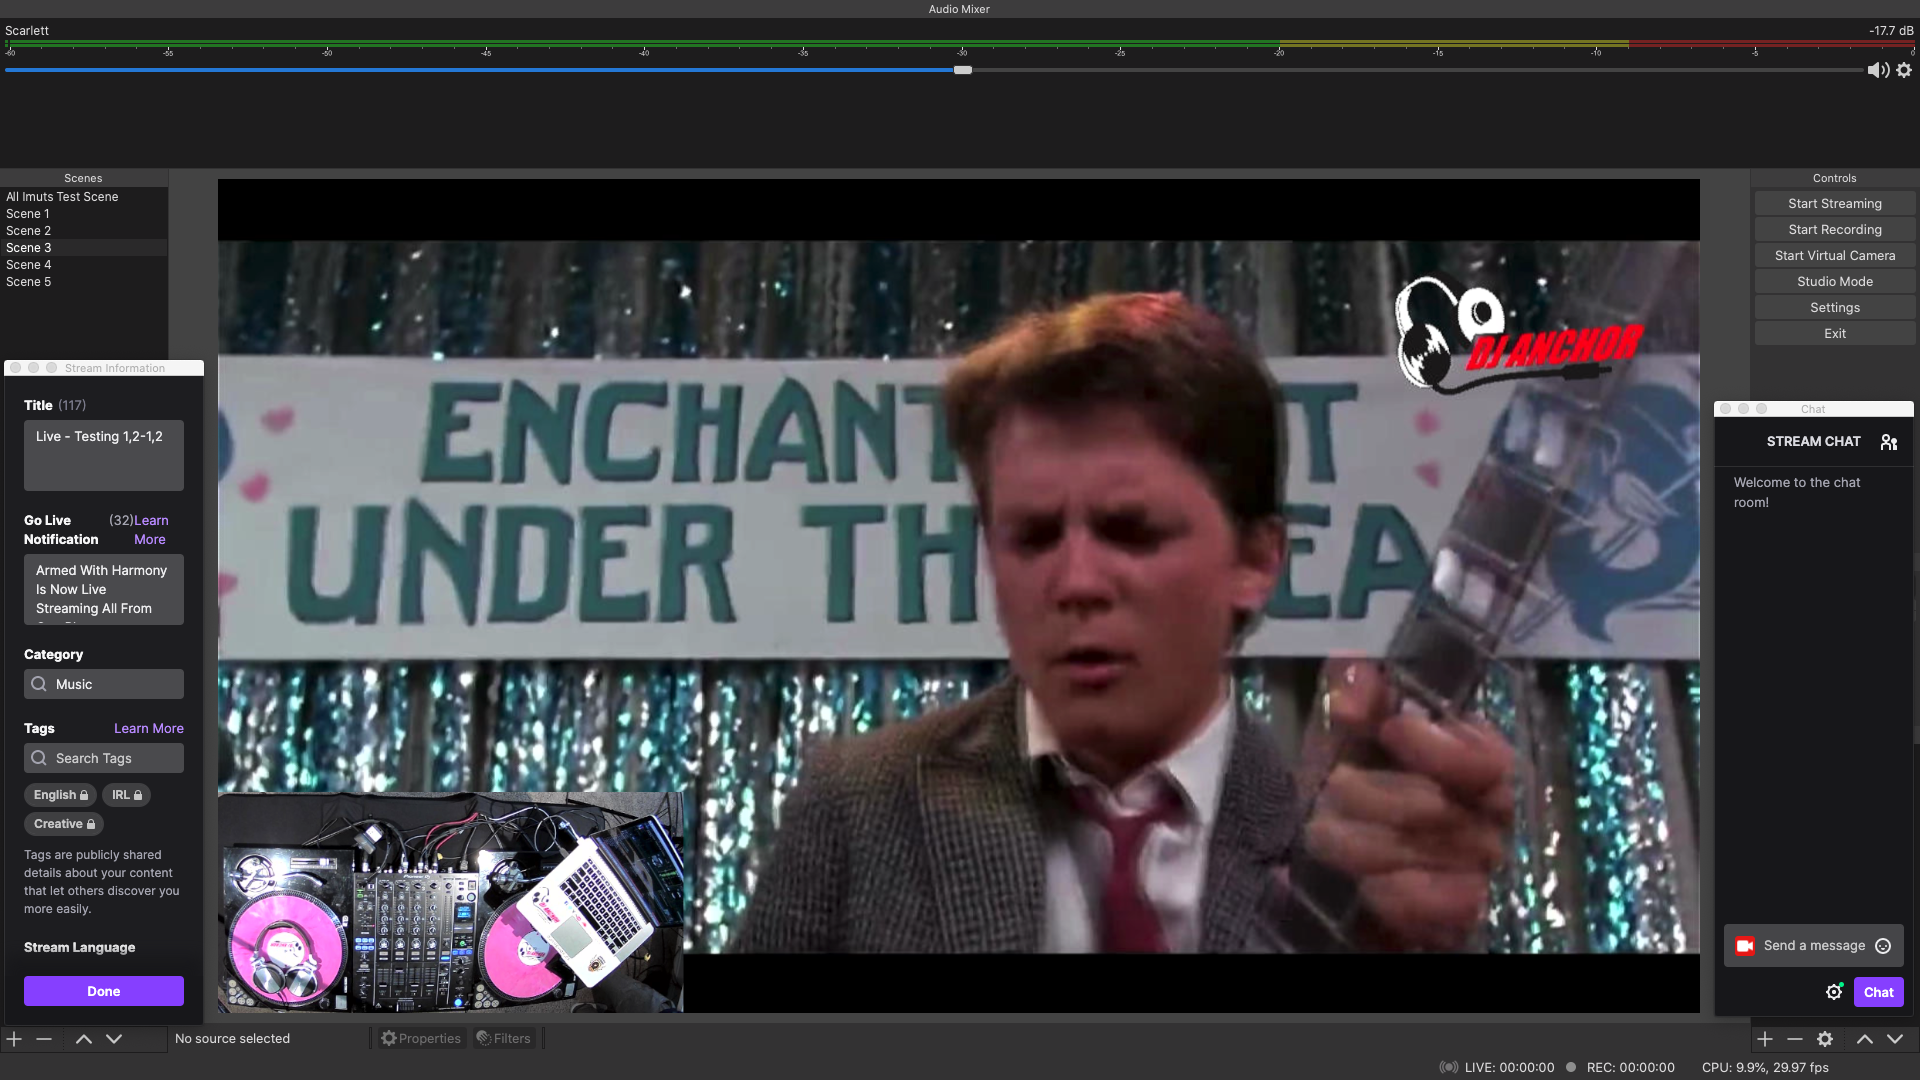Open Settings from the Controls panel

1835,307
